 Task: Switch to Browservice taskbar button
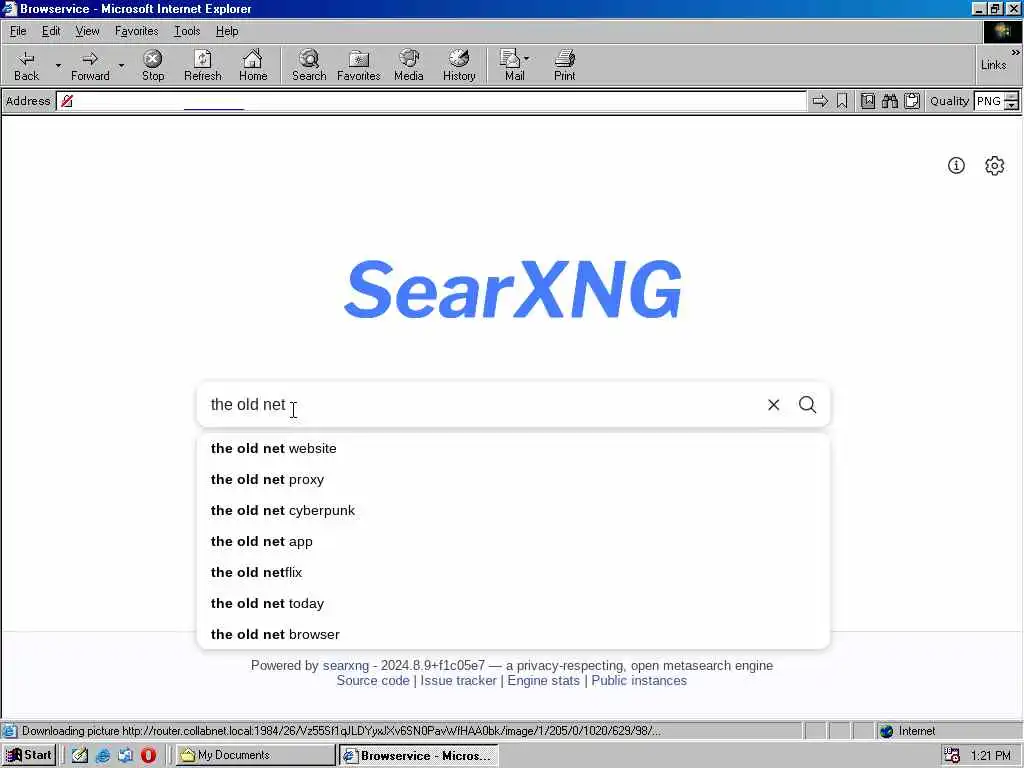(419, 755)
